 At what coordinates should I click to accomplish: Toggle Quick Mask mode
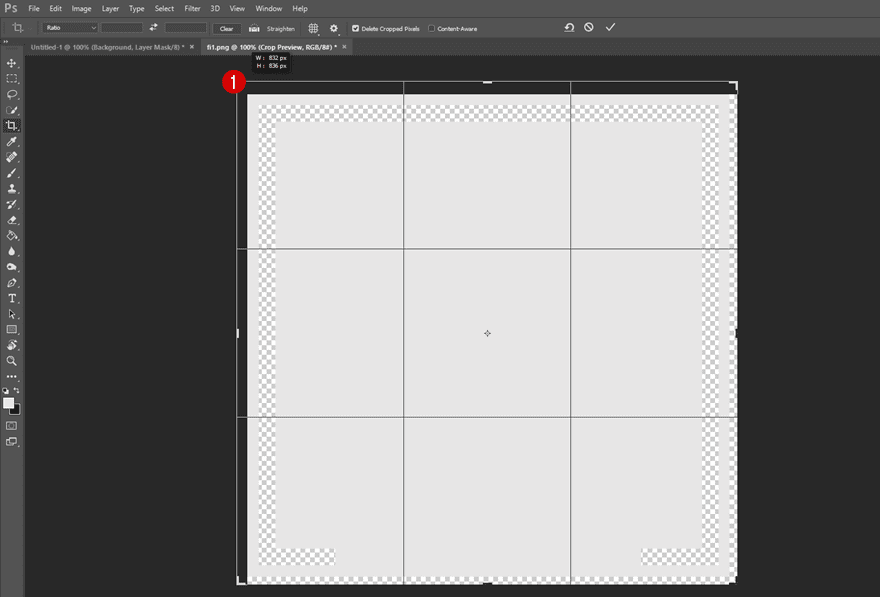11,426
